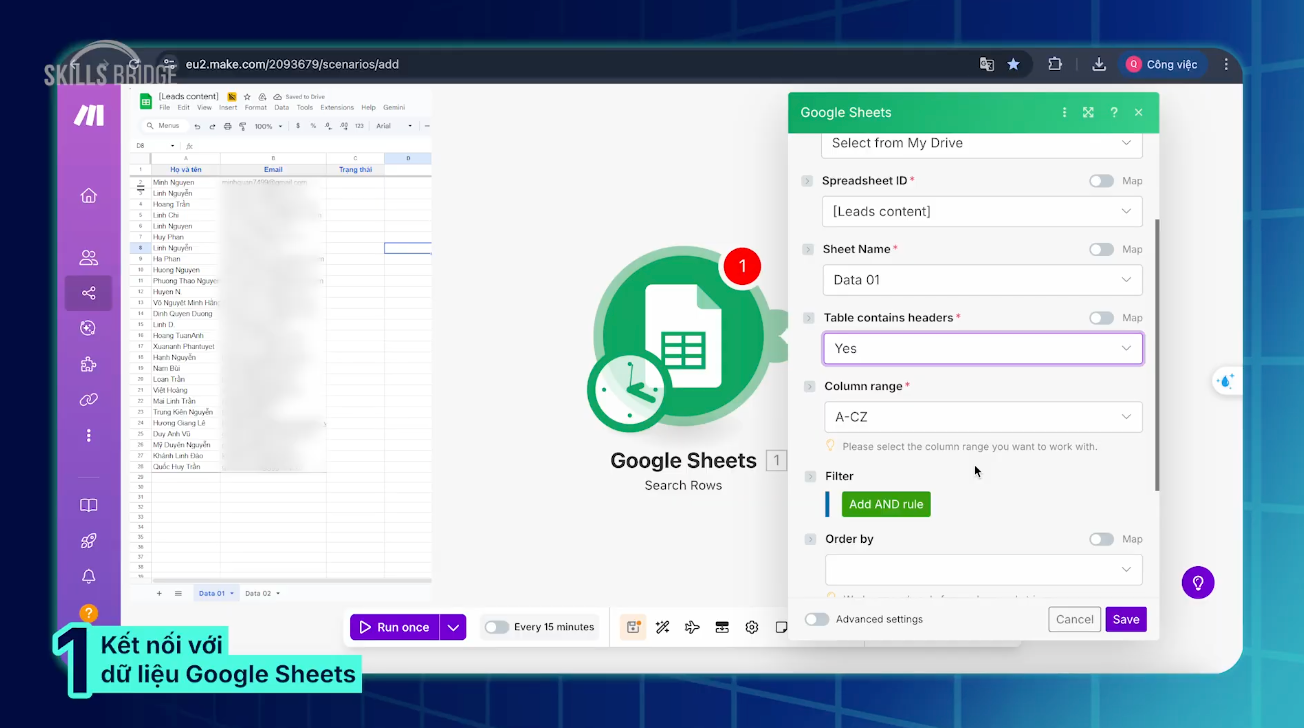Open scenario settings gear icon
This screenshot has height=728, width=1304.
[x=752, y=627]
